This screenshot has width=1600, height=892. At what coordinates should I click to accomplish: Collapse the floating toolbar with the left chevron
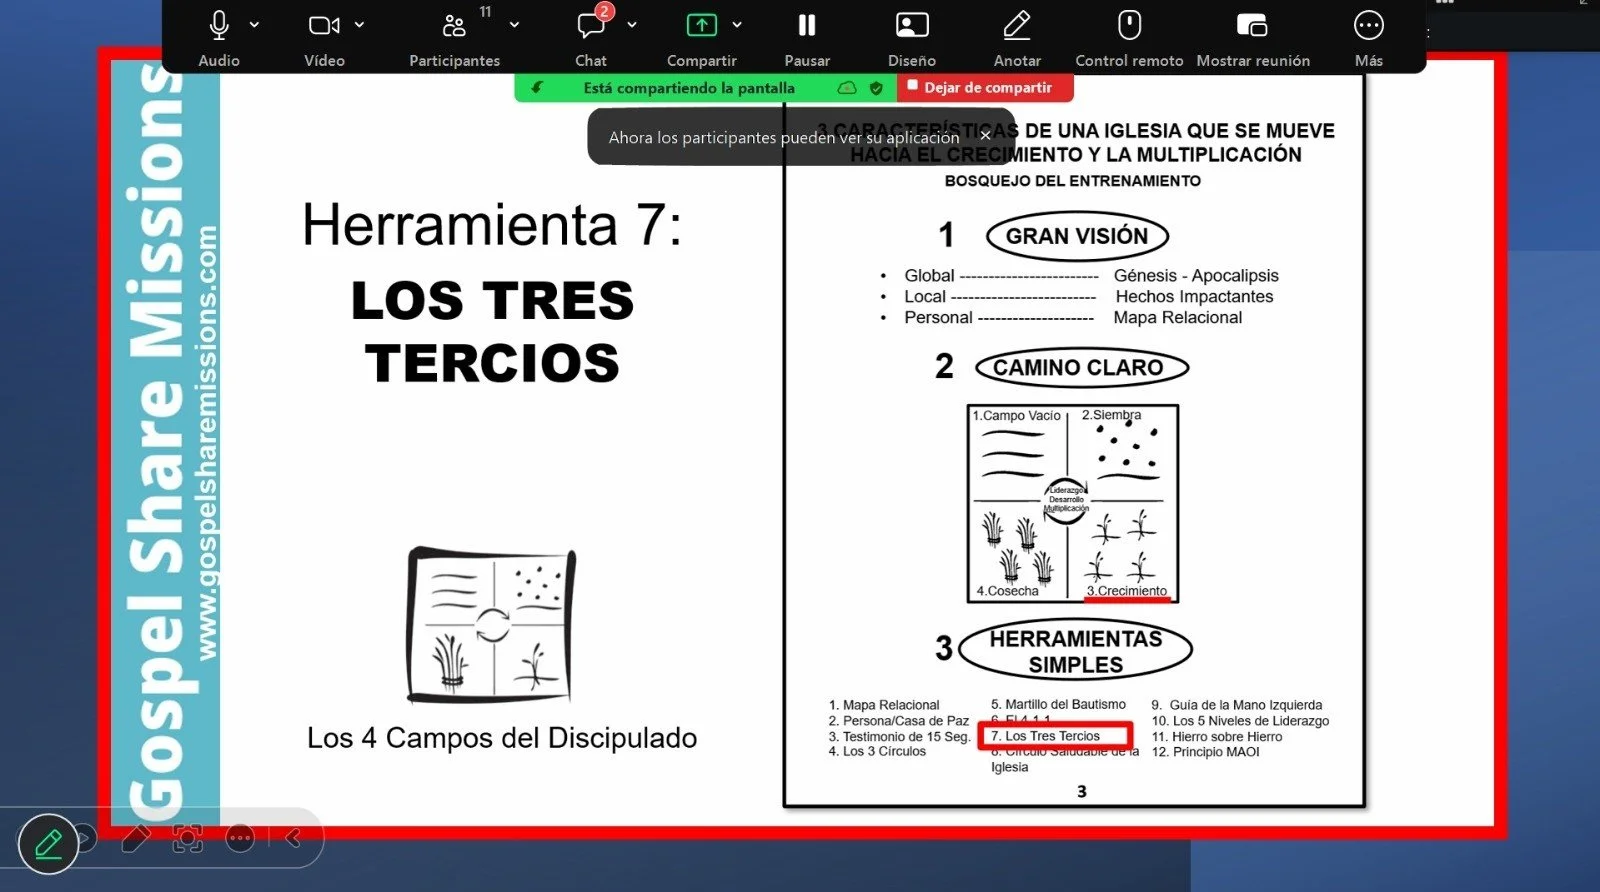click(293, 838)
